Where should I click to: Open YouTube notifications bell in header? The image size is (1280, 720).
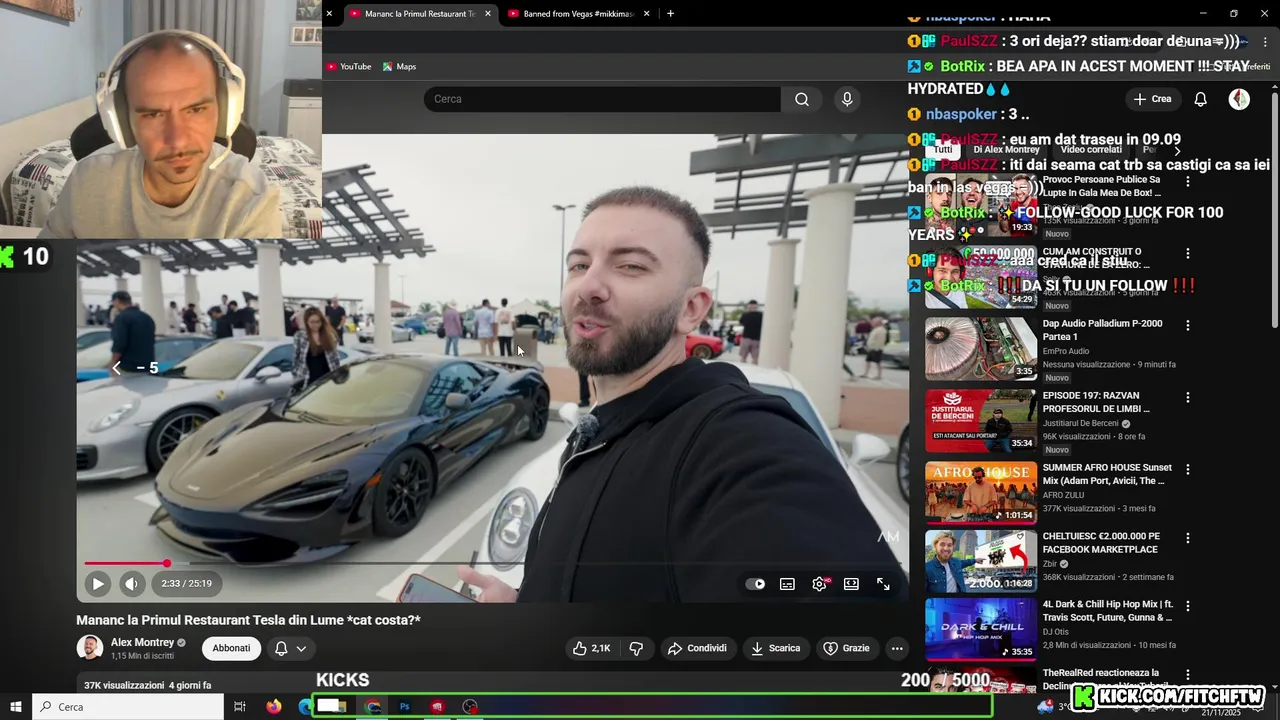pos(1200,99)
